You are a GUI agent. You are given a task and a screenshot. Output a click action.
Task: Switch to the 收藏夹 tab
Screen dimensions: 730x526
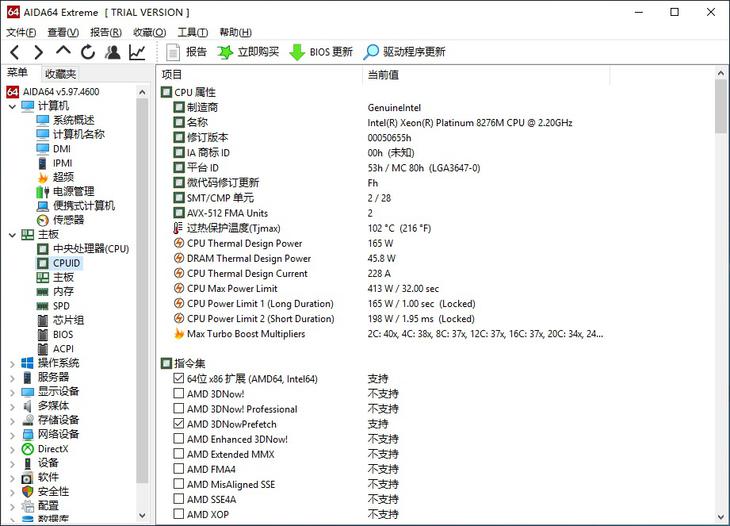tap(60, 74)
